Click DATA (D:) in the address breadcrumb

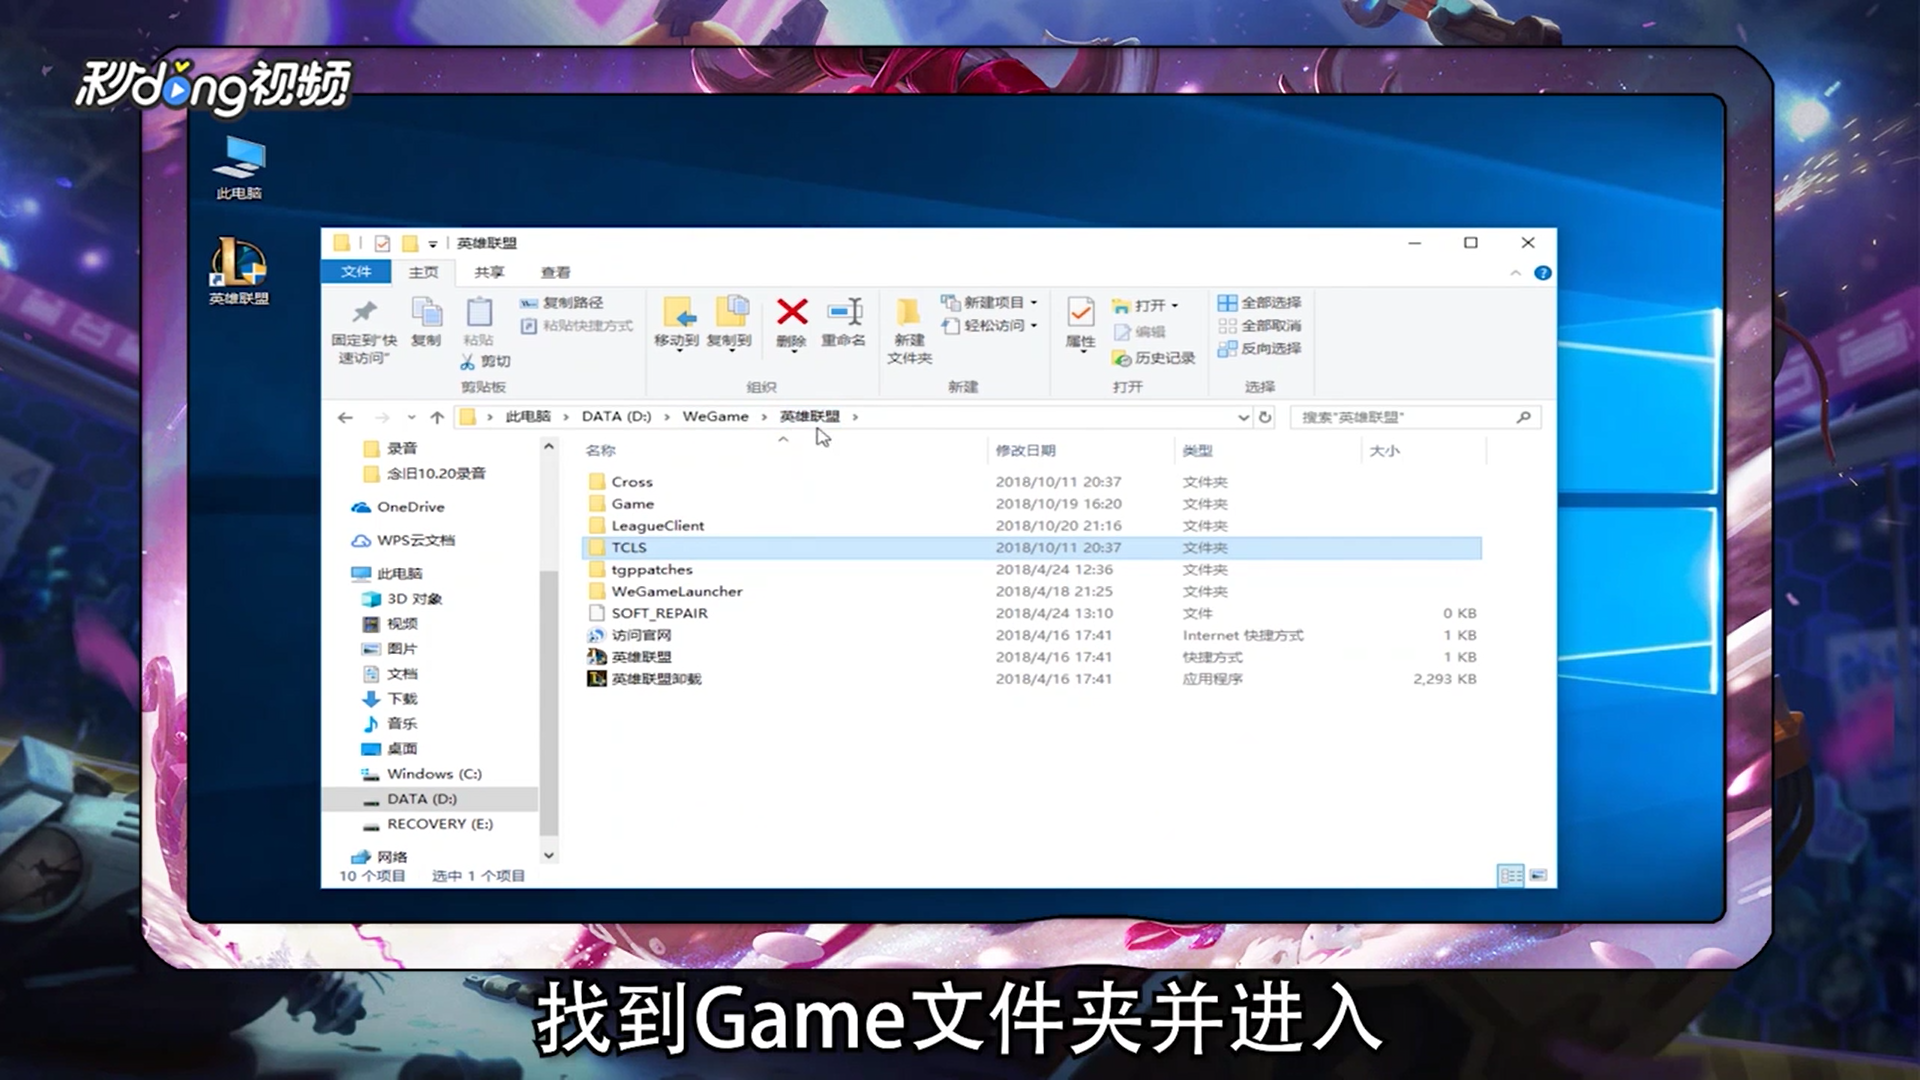tap(616, 416)
